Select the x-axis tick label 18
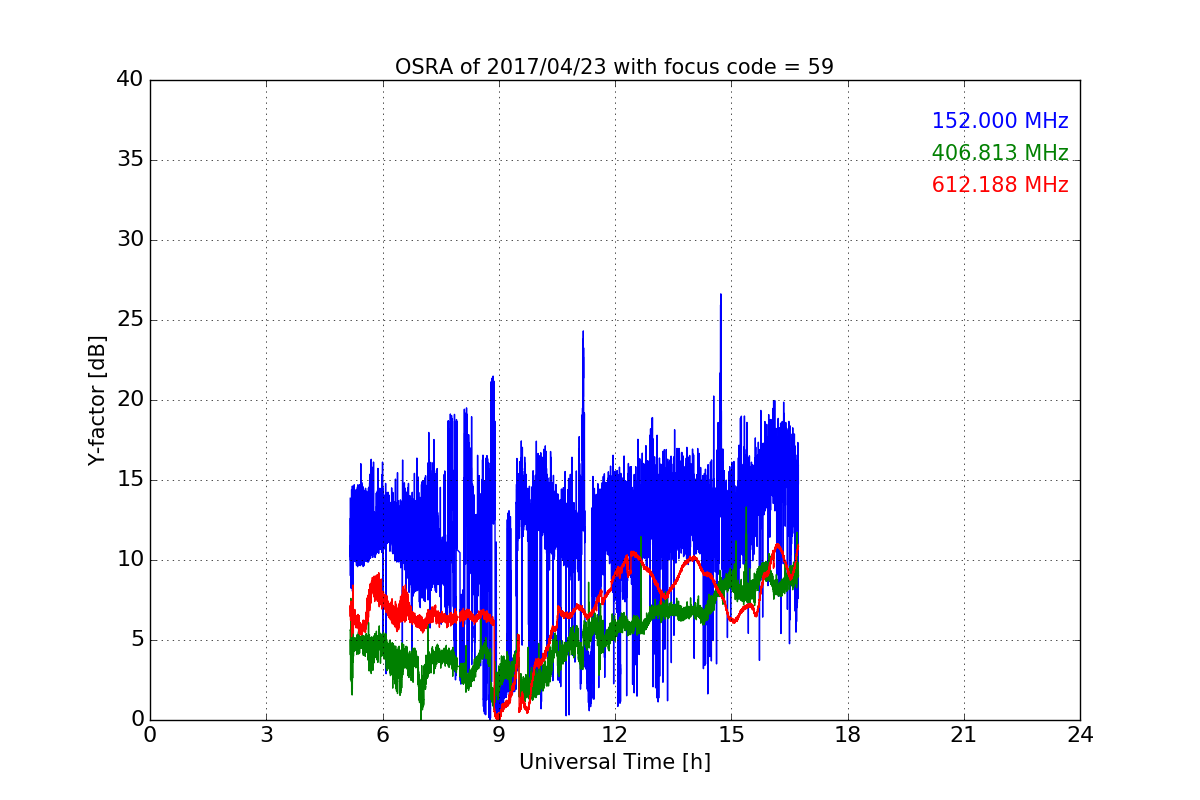The image size is (1200, 800). [x=848, y=735]
